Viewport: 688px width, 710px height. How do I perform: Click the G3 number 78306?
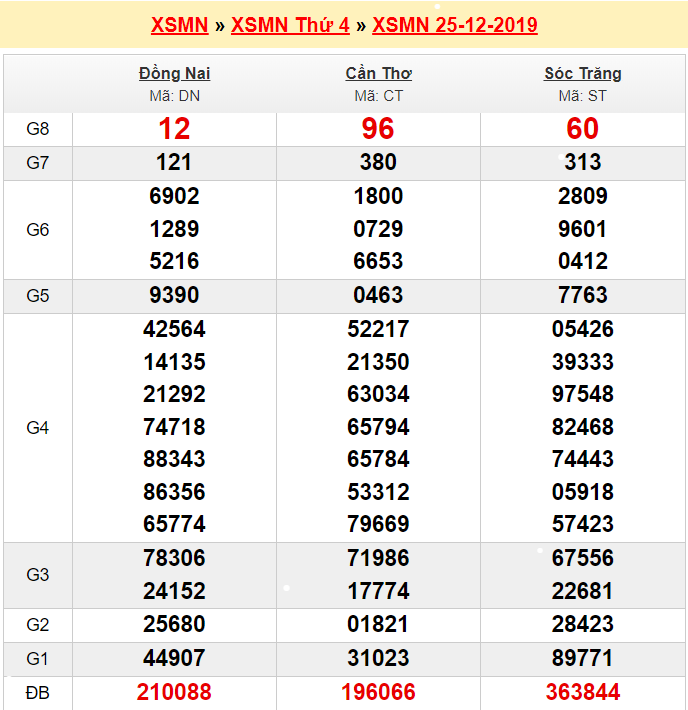click(x=174, y=558)
